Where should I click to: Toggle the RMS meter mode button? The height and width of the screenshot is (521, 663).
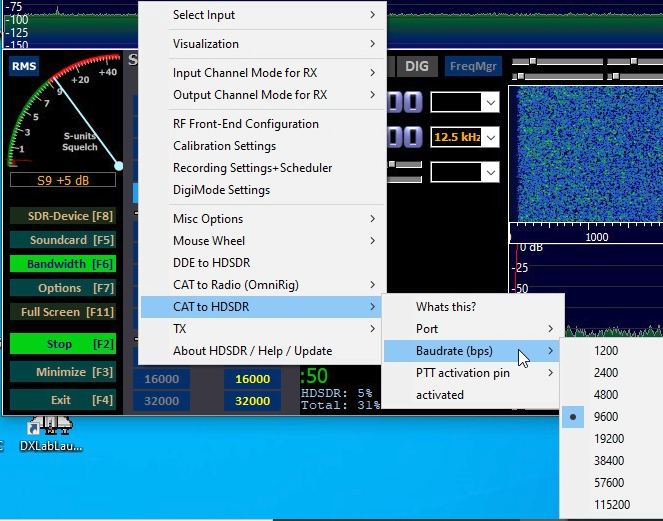tap(24, 66)
